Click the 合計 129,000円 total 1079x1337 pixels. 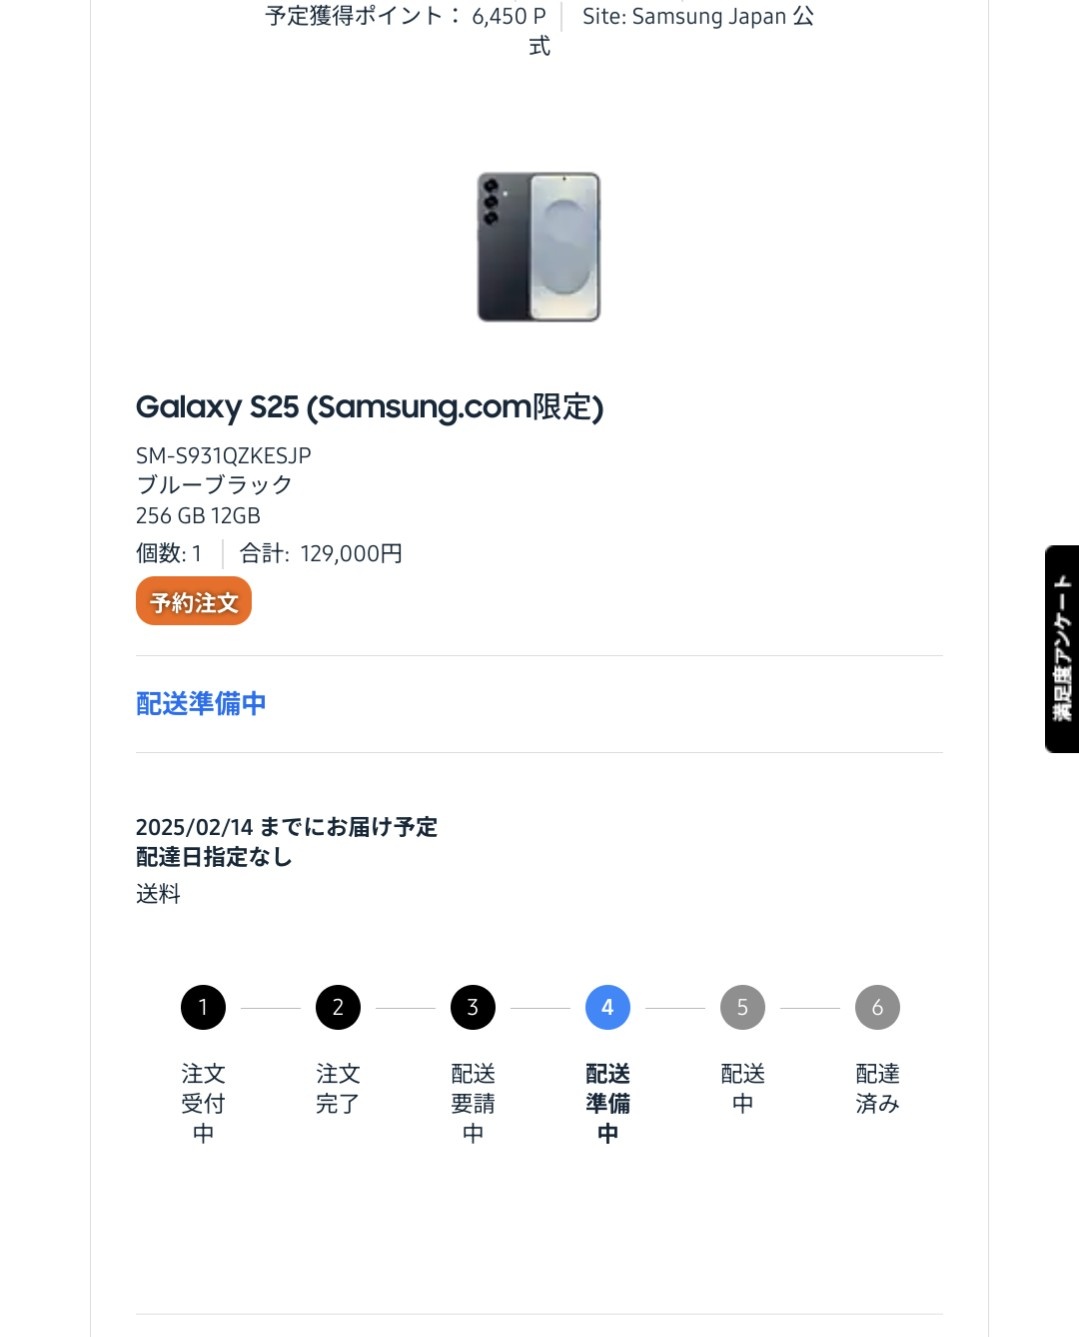pyautogui.click(x=321, y=554)
